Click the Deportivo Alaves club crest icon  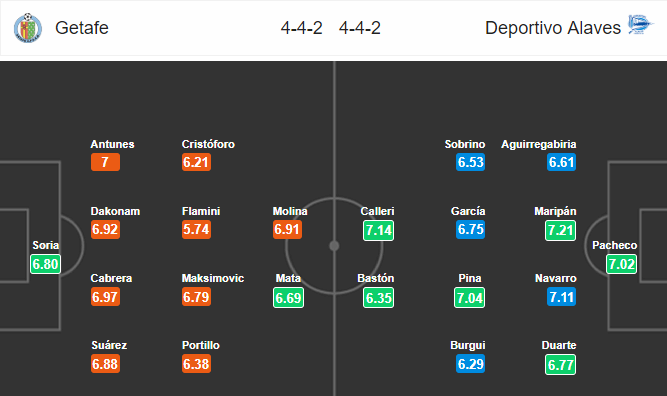[640, 24]
